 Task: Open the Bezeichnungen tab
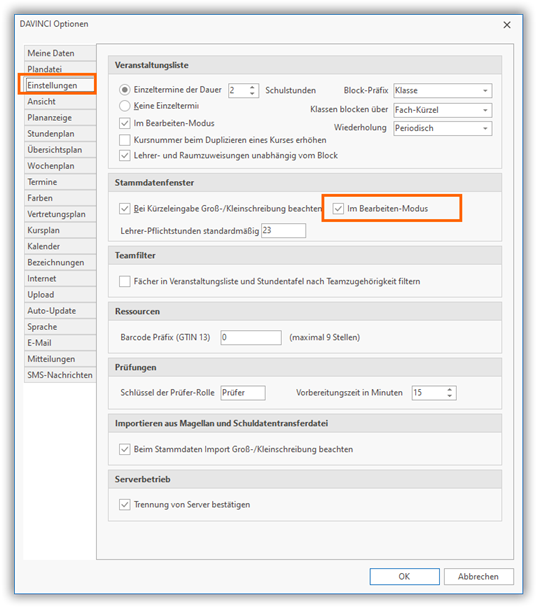(60, 263)
